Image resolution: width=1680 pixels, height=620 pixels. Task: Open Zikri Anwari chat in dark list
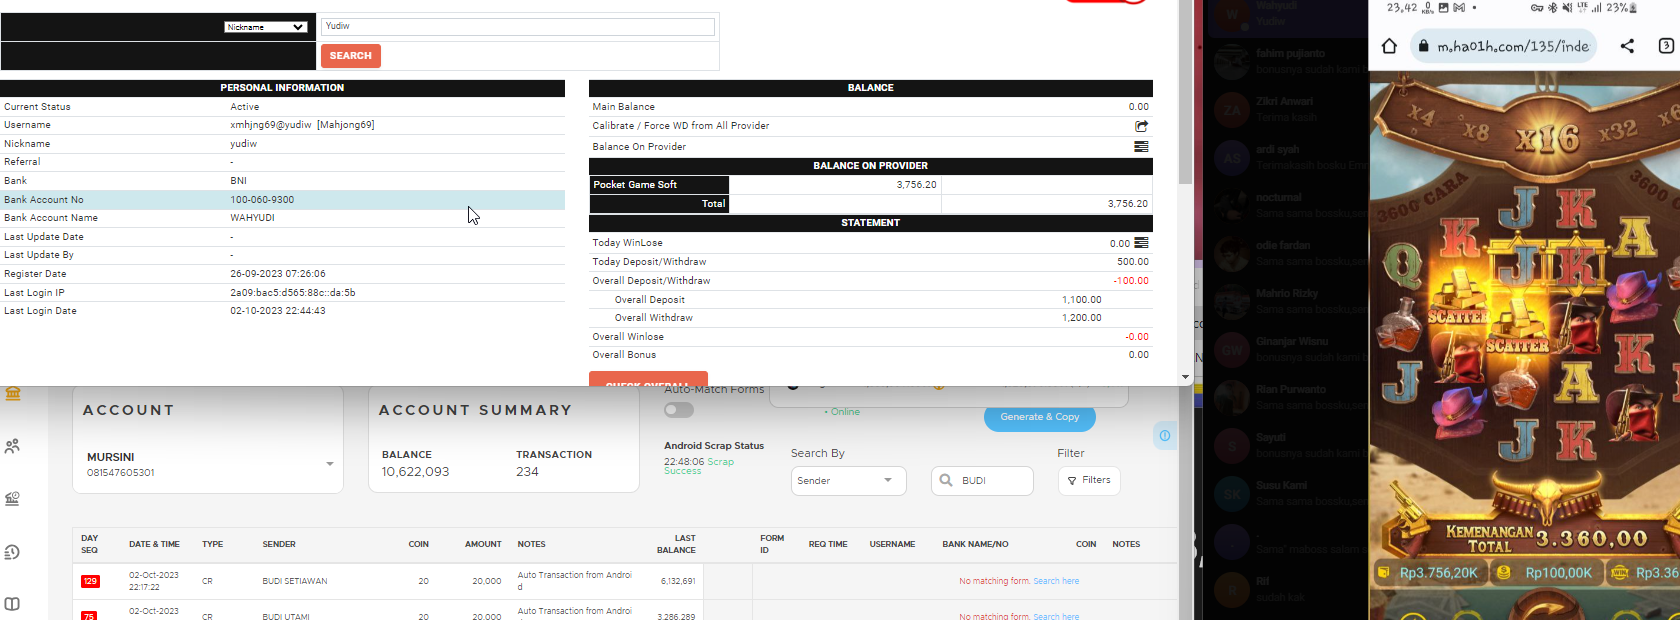(1288, 109)
